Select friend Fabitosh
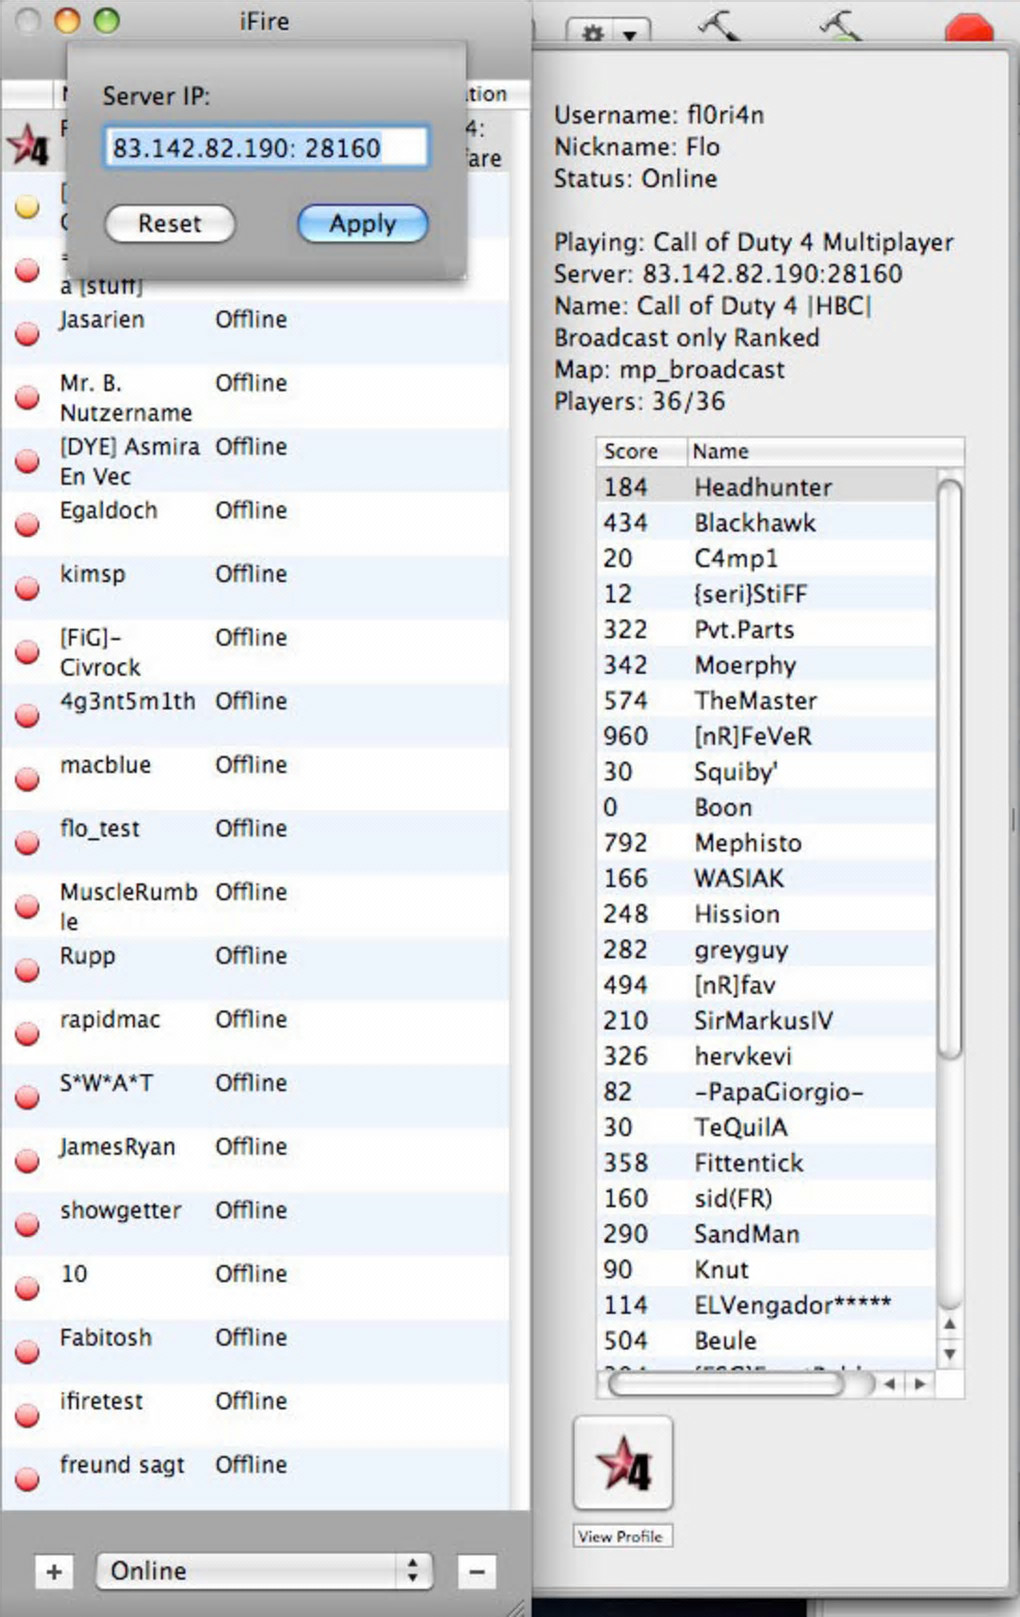1020x1617 pixels. (255, 1352)
